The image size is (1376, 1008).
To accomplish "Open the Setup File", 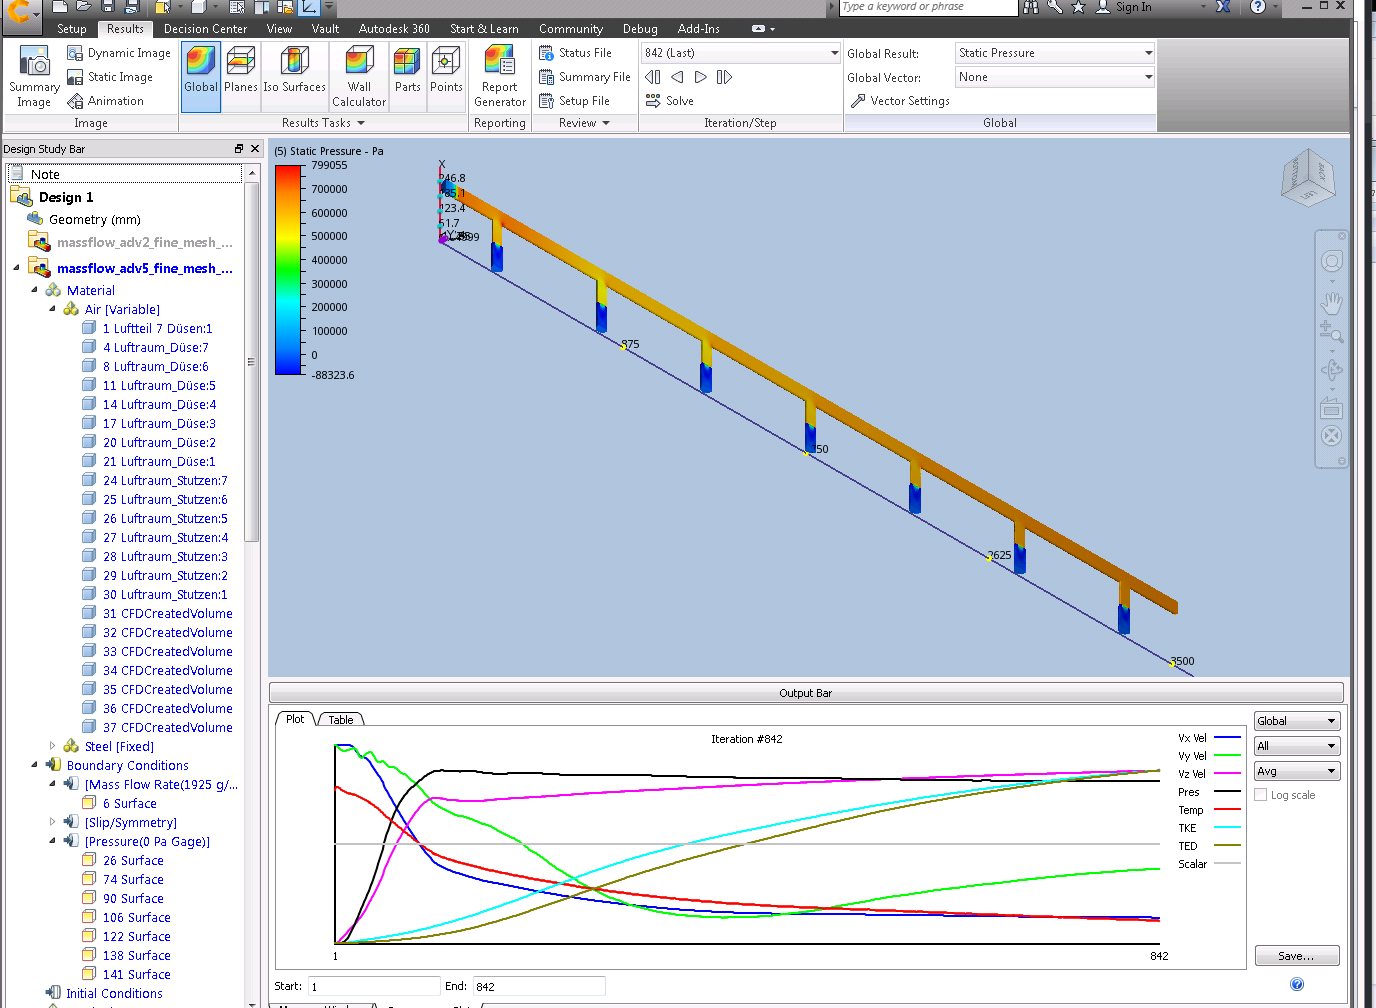I will [575, 101].
